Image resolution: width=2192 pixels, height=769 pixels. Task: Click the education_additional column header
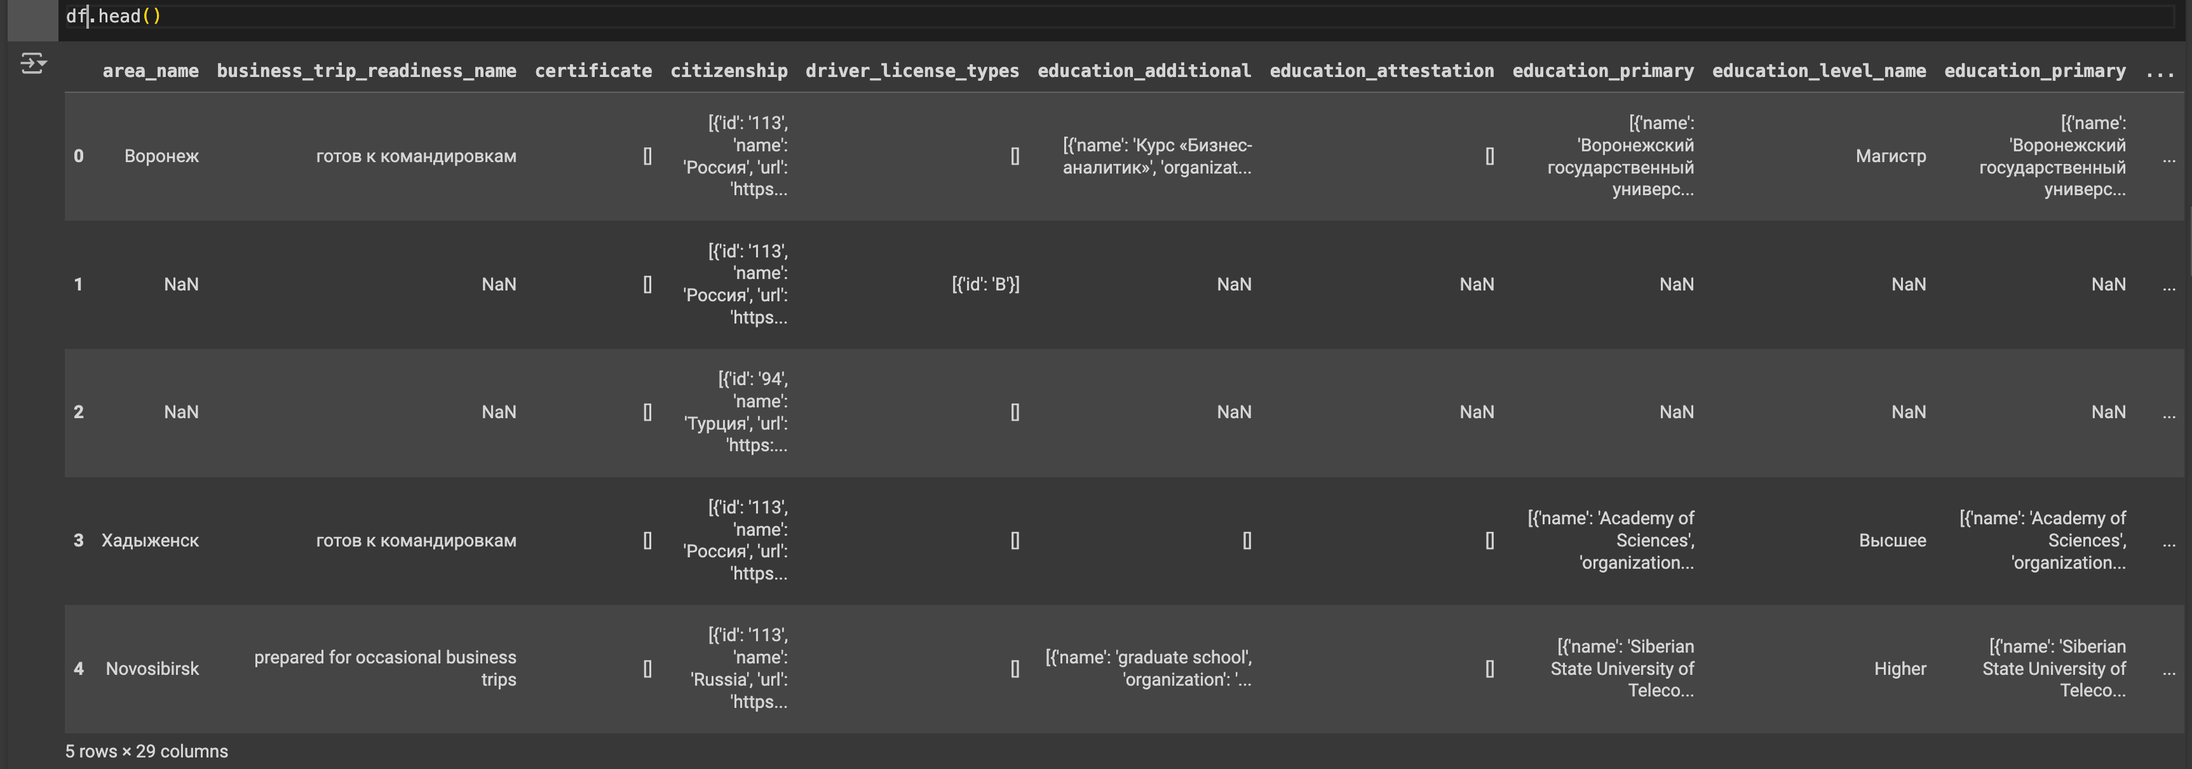[1144, 71]
